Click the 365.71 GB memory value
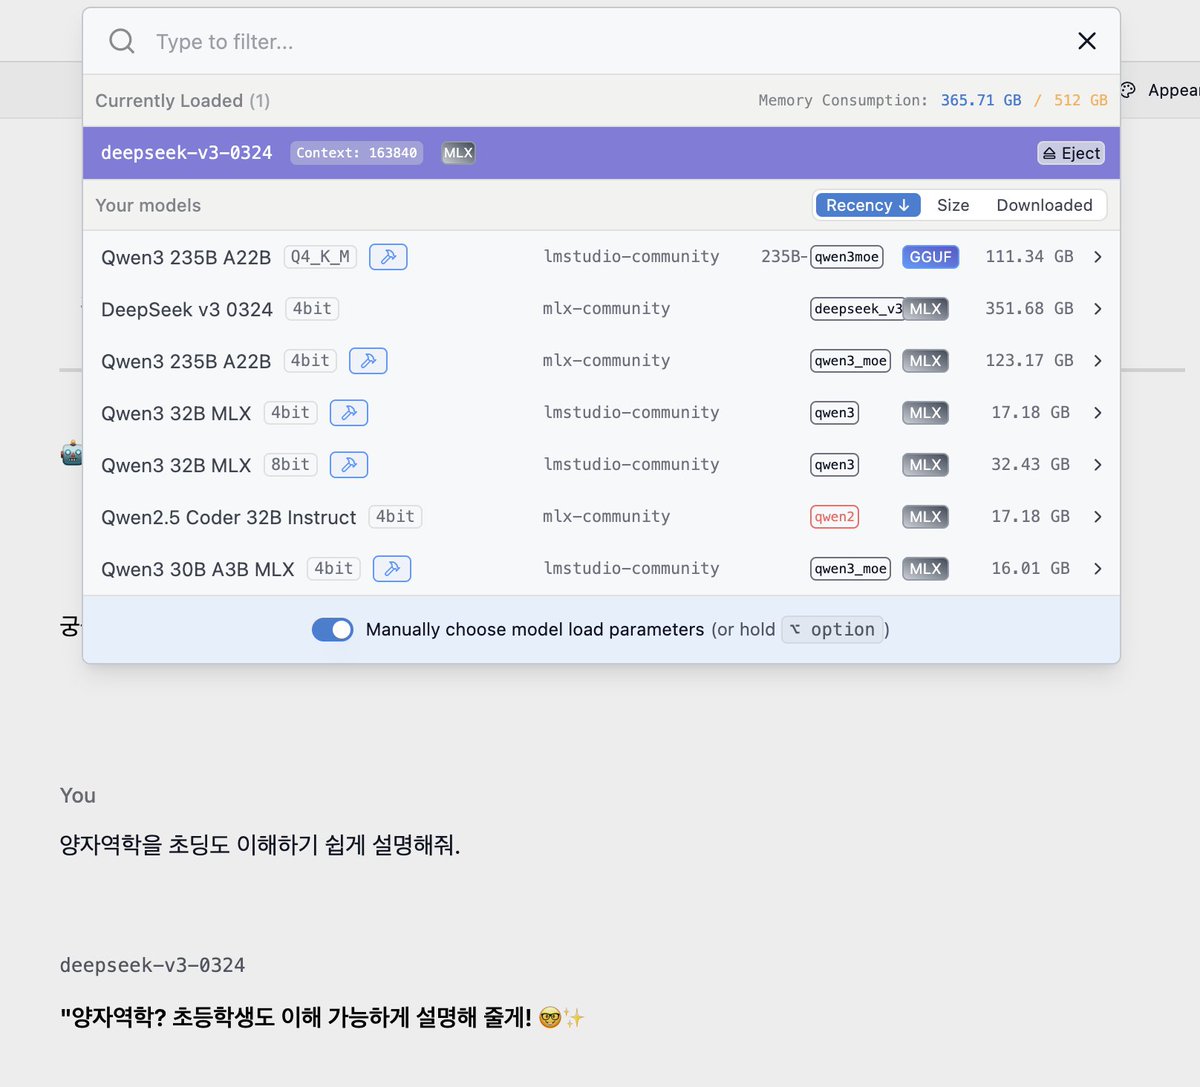 [x=981, y=100]
